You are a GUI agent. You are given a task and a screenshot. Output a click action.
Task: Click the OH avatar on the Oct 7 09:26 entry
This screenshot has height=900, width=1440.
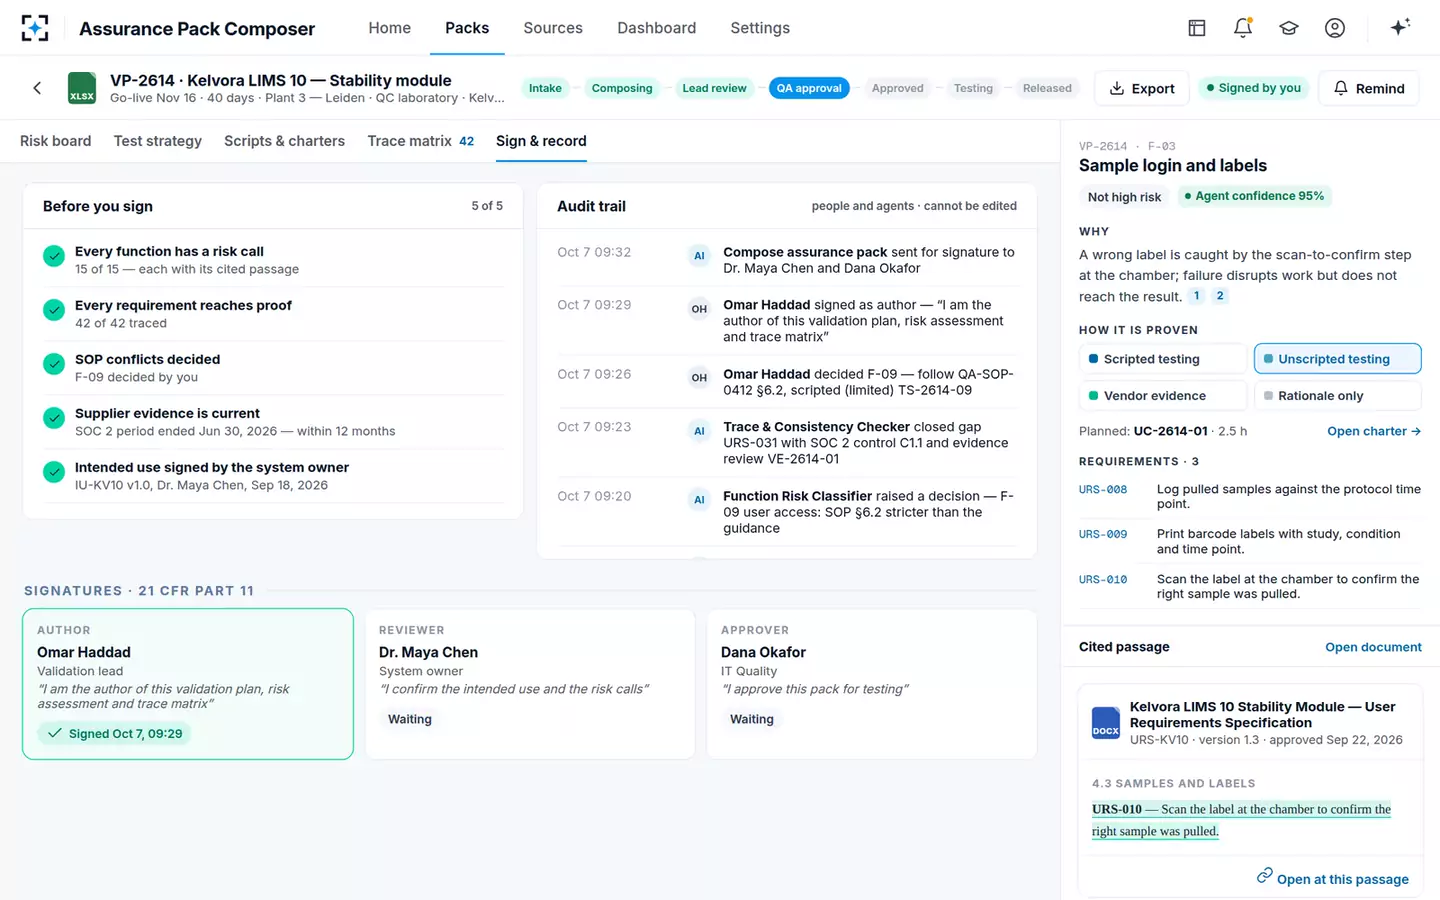point(699,378)
